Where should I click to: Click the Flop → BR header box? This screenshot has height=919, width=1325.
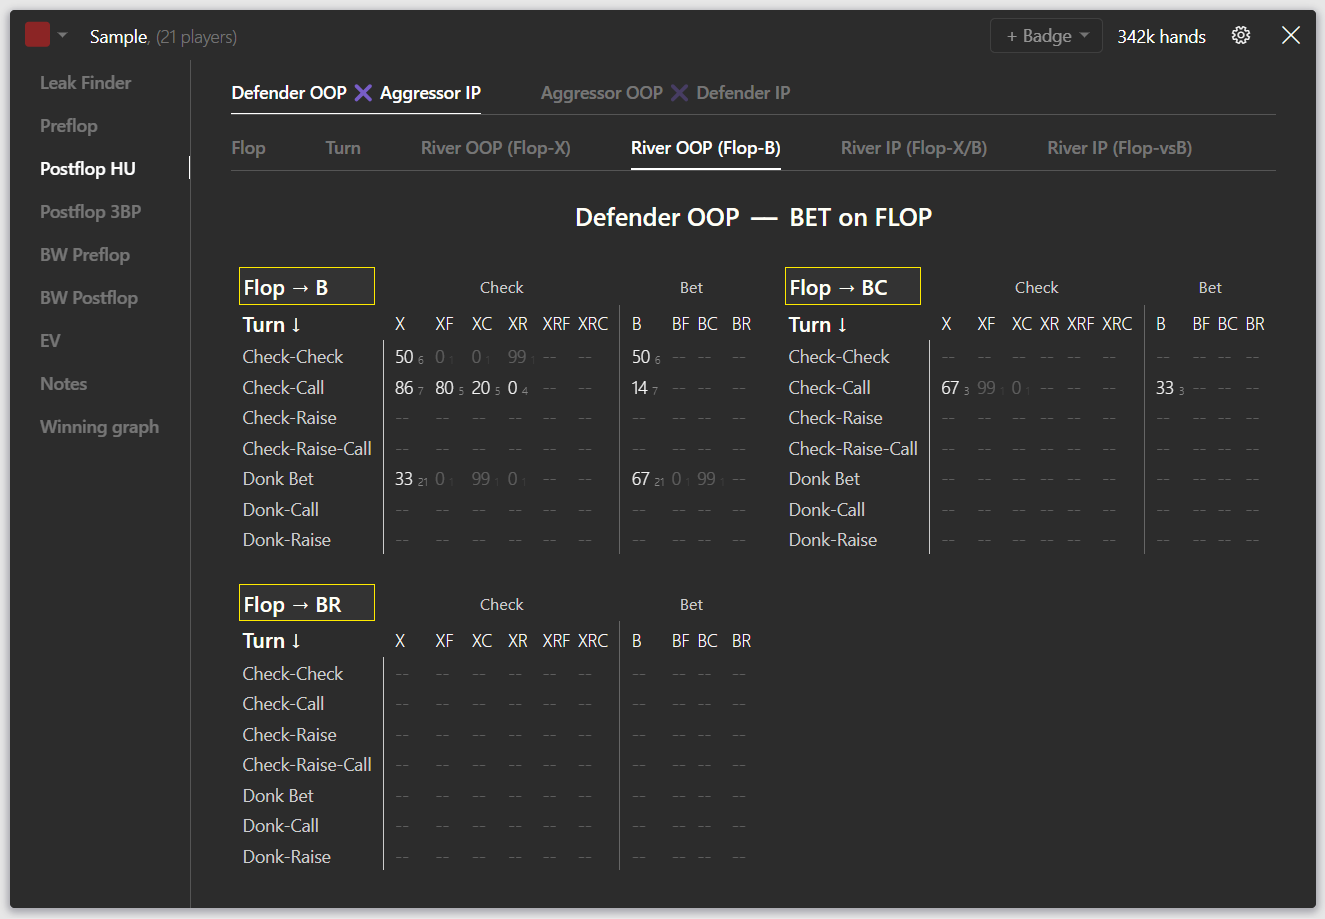307,604
